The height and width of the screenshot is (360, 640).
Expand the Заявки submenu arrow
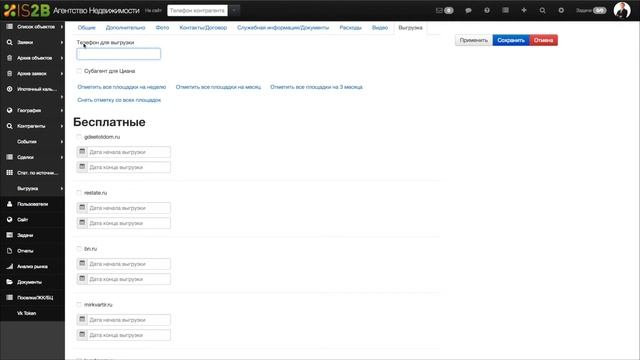[x=62, y=42]
